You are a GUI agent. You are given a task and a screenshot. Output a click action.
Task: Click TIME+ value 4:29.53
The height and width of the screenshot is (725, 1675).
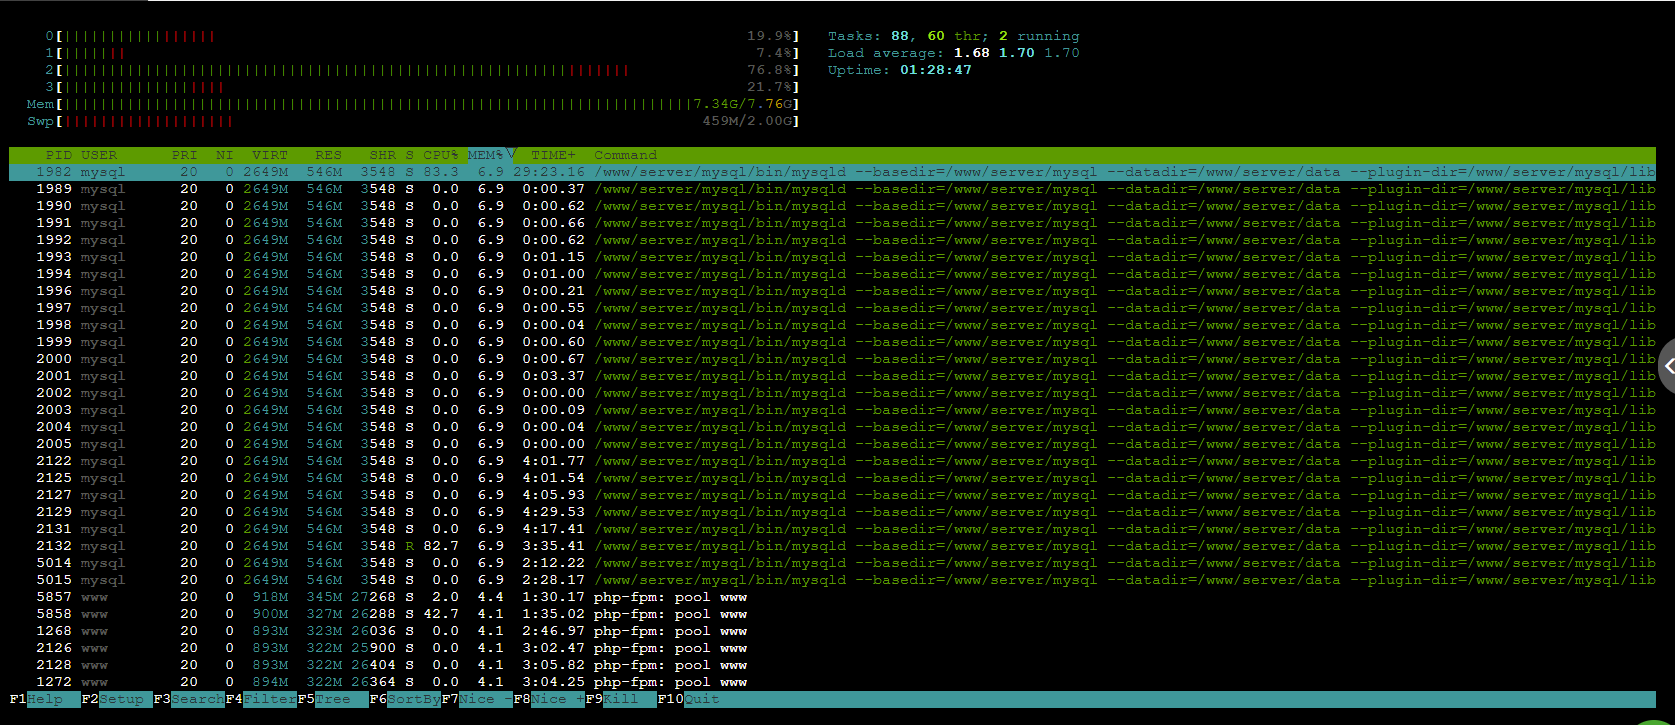click(553, 512)
